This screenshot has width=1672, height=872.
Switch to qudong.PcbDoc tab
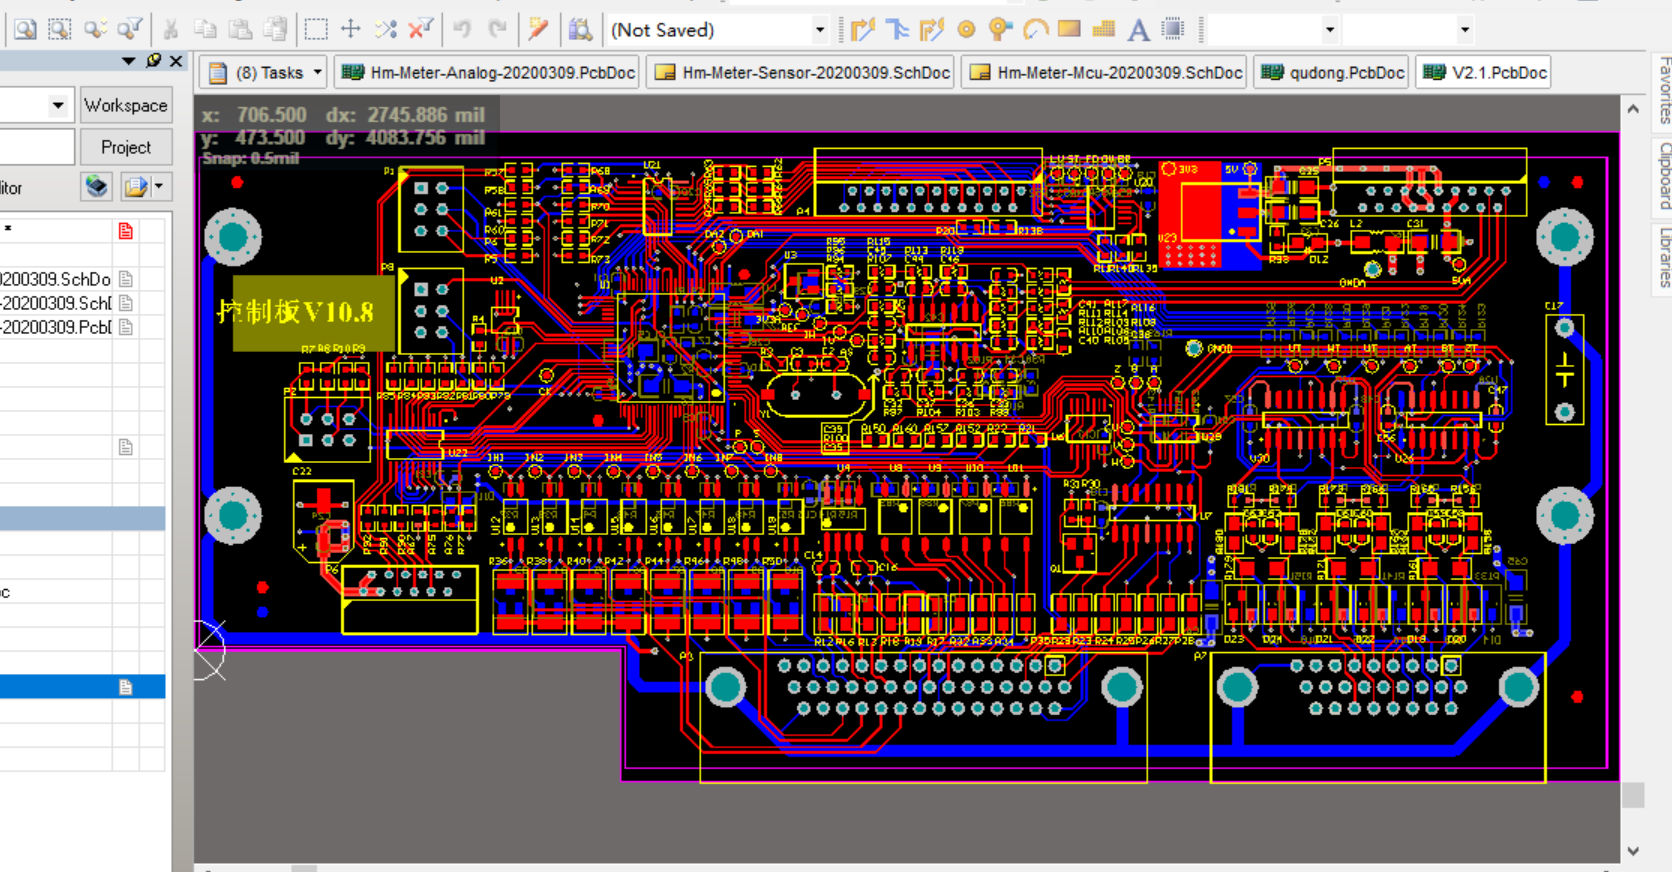tap(1332, 72)
